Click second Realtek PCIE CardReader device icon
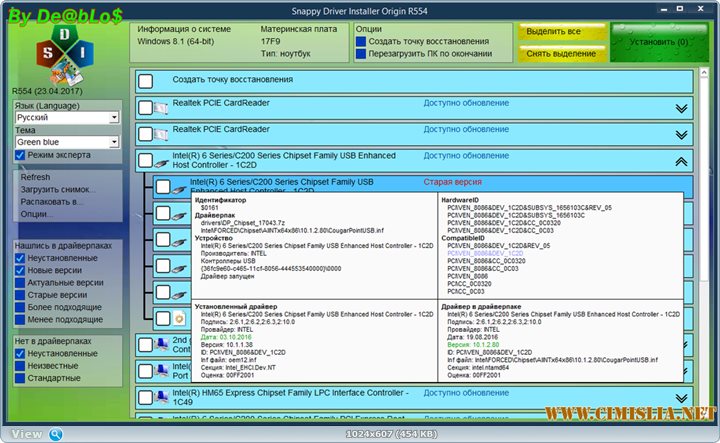Screen dimensions: 720x443 pos(162,133)
